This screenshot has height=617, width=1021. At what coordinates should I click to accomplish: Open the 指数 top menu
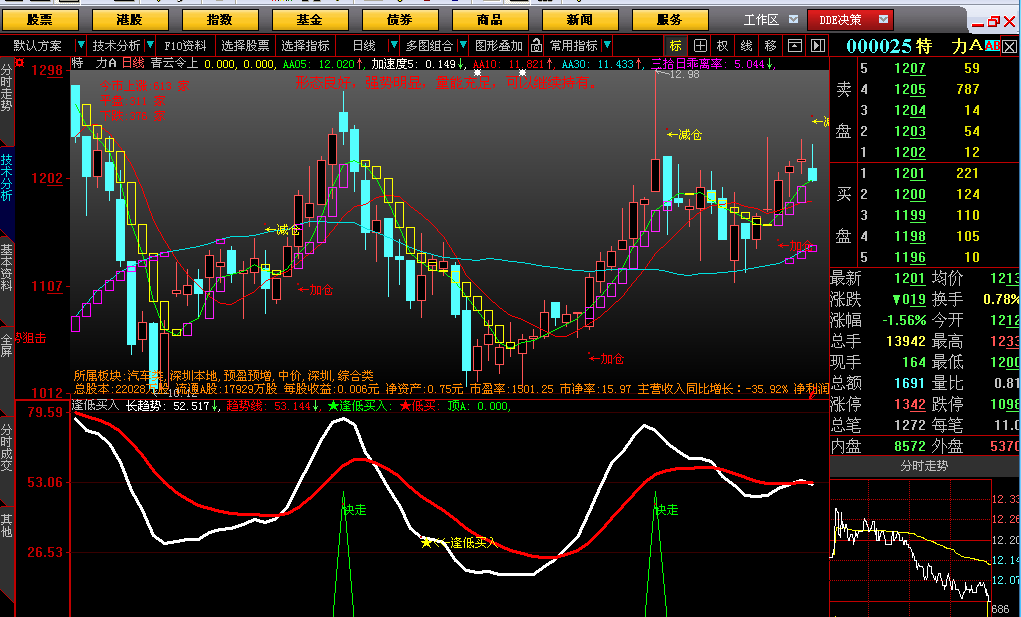click(x=220, y=20)
